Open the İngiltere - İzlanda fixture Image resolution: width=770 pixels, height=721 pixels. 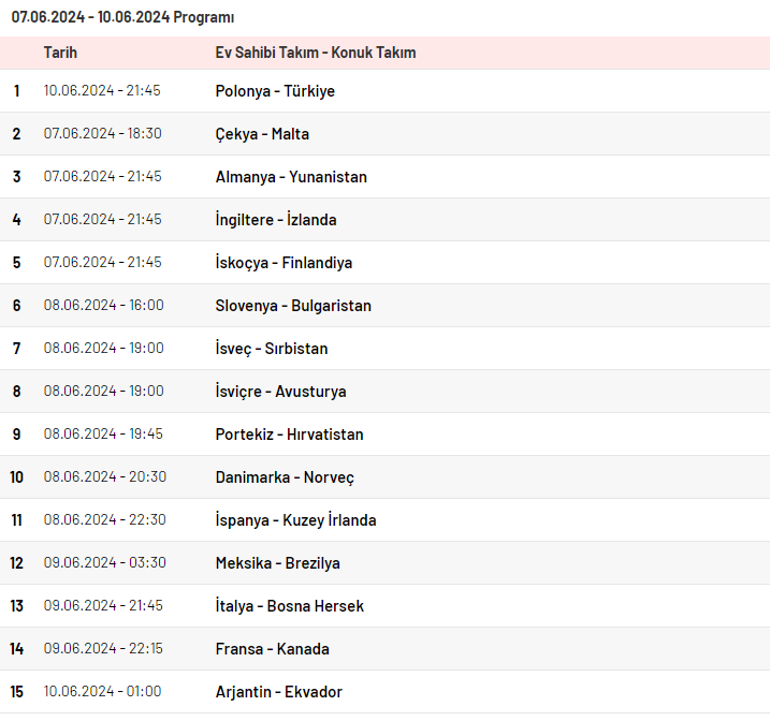click(385, 220)
